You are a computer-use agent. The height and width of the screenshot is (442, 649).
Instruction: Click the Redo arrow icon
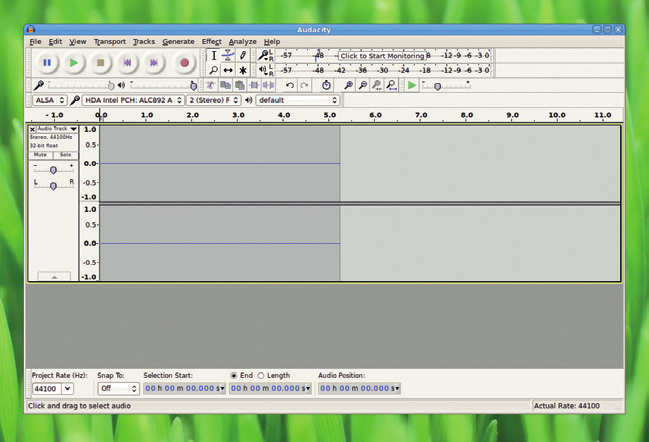point(304,85)
